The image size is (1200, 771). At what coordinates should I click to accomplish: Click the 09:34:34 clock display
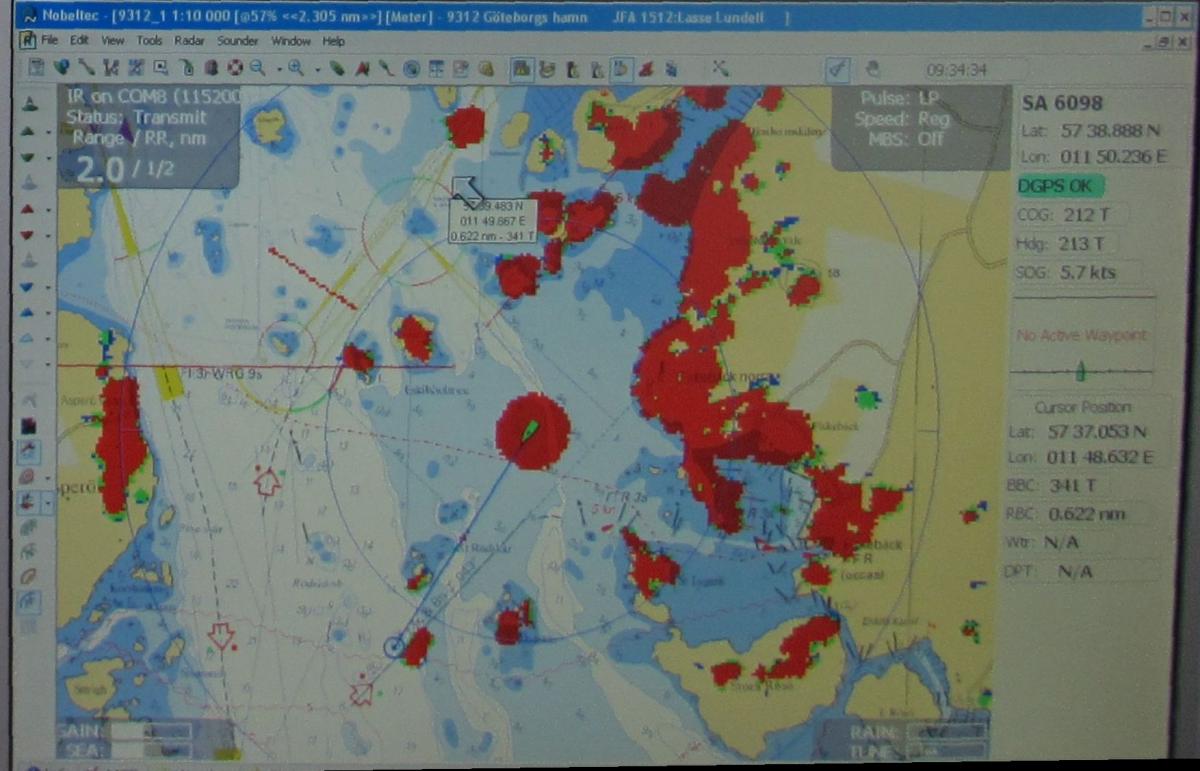tap(956, 69)
